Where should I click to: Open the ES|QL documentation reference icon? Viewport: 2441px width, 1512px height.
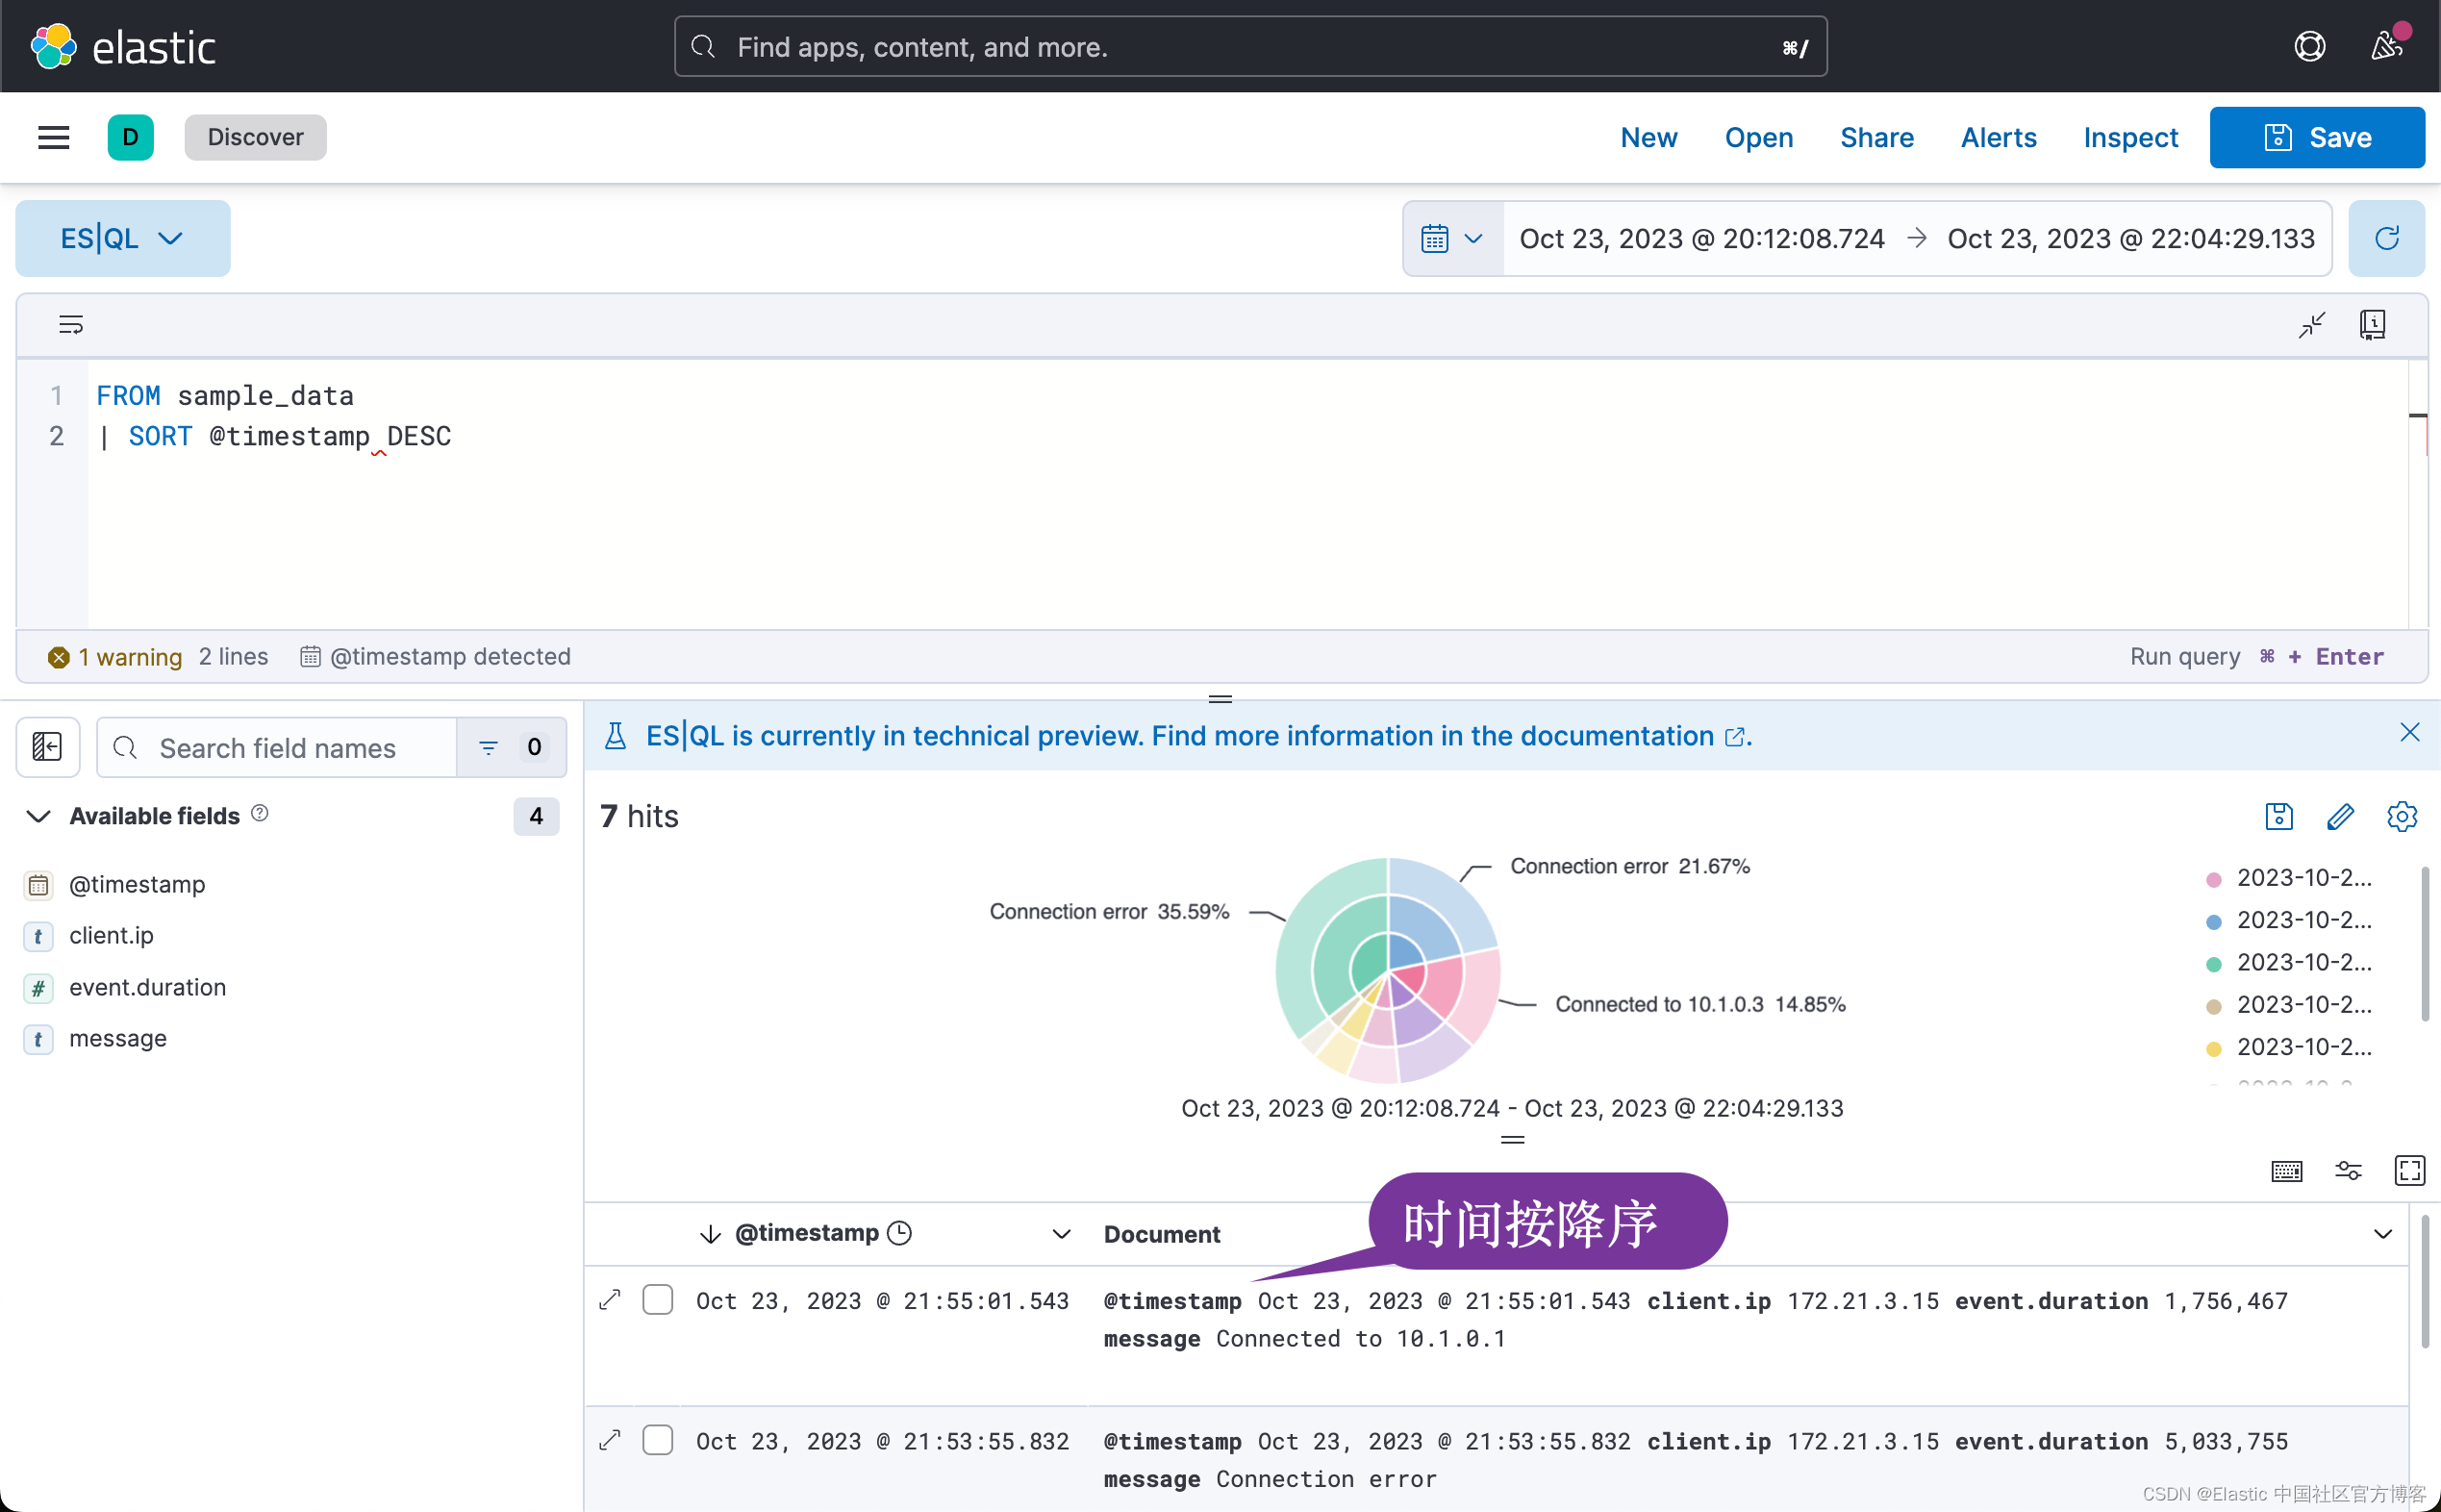coord(2372,325)
